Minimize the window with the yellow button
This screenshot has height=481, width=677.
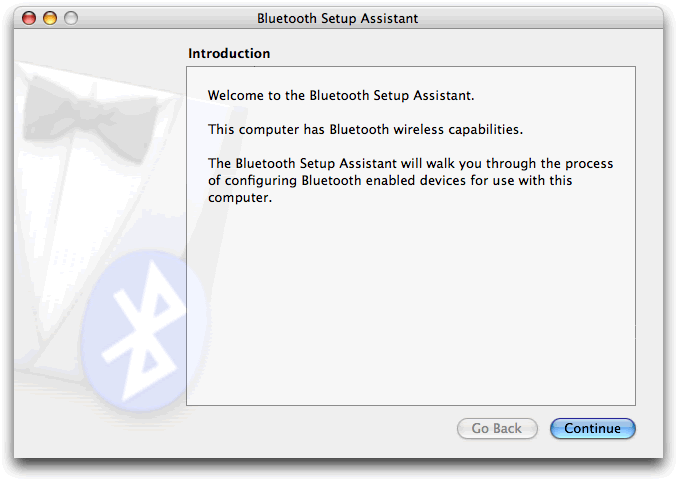tap(49, 18)
